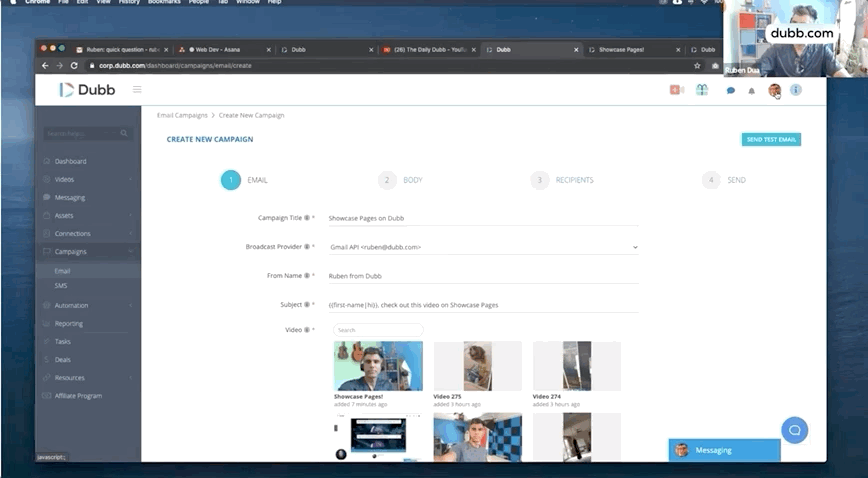The width and height of the screenshot is (868, 478).
Task: Go to step 3 Recipients
Action: 562,180
